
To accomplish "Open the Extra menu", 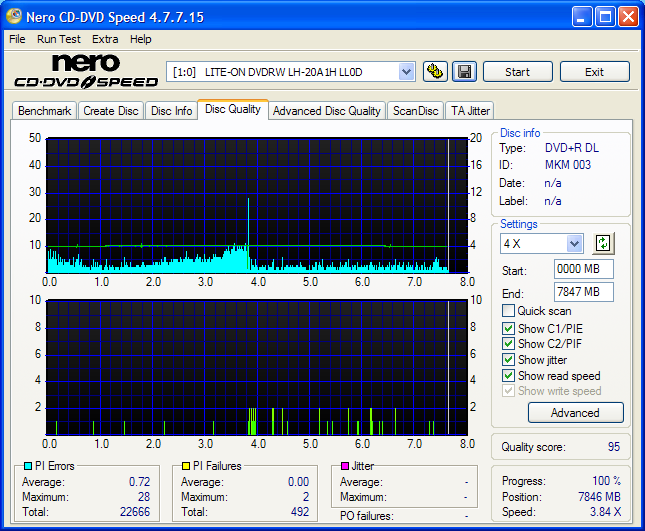I will (x=105, y=39).
